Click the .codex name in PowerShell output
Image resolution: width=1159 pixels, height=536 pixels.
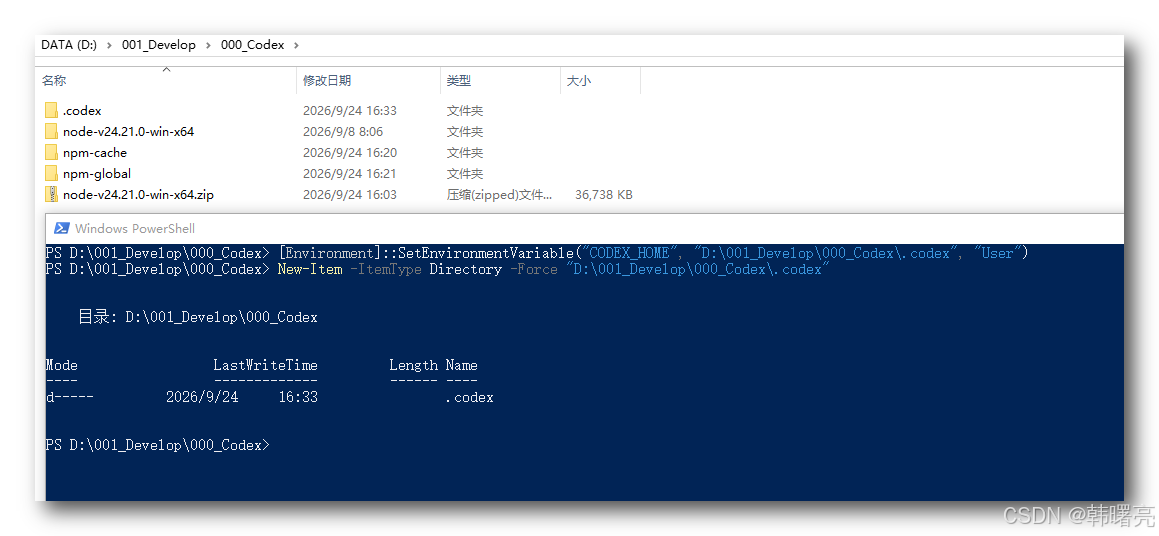tap(469, 397)
